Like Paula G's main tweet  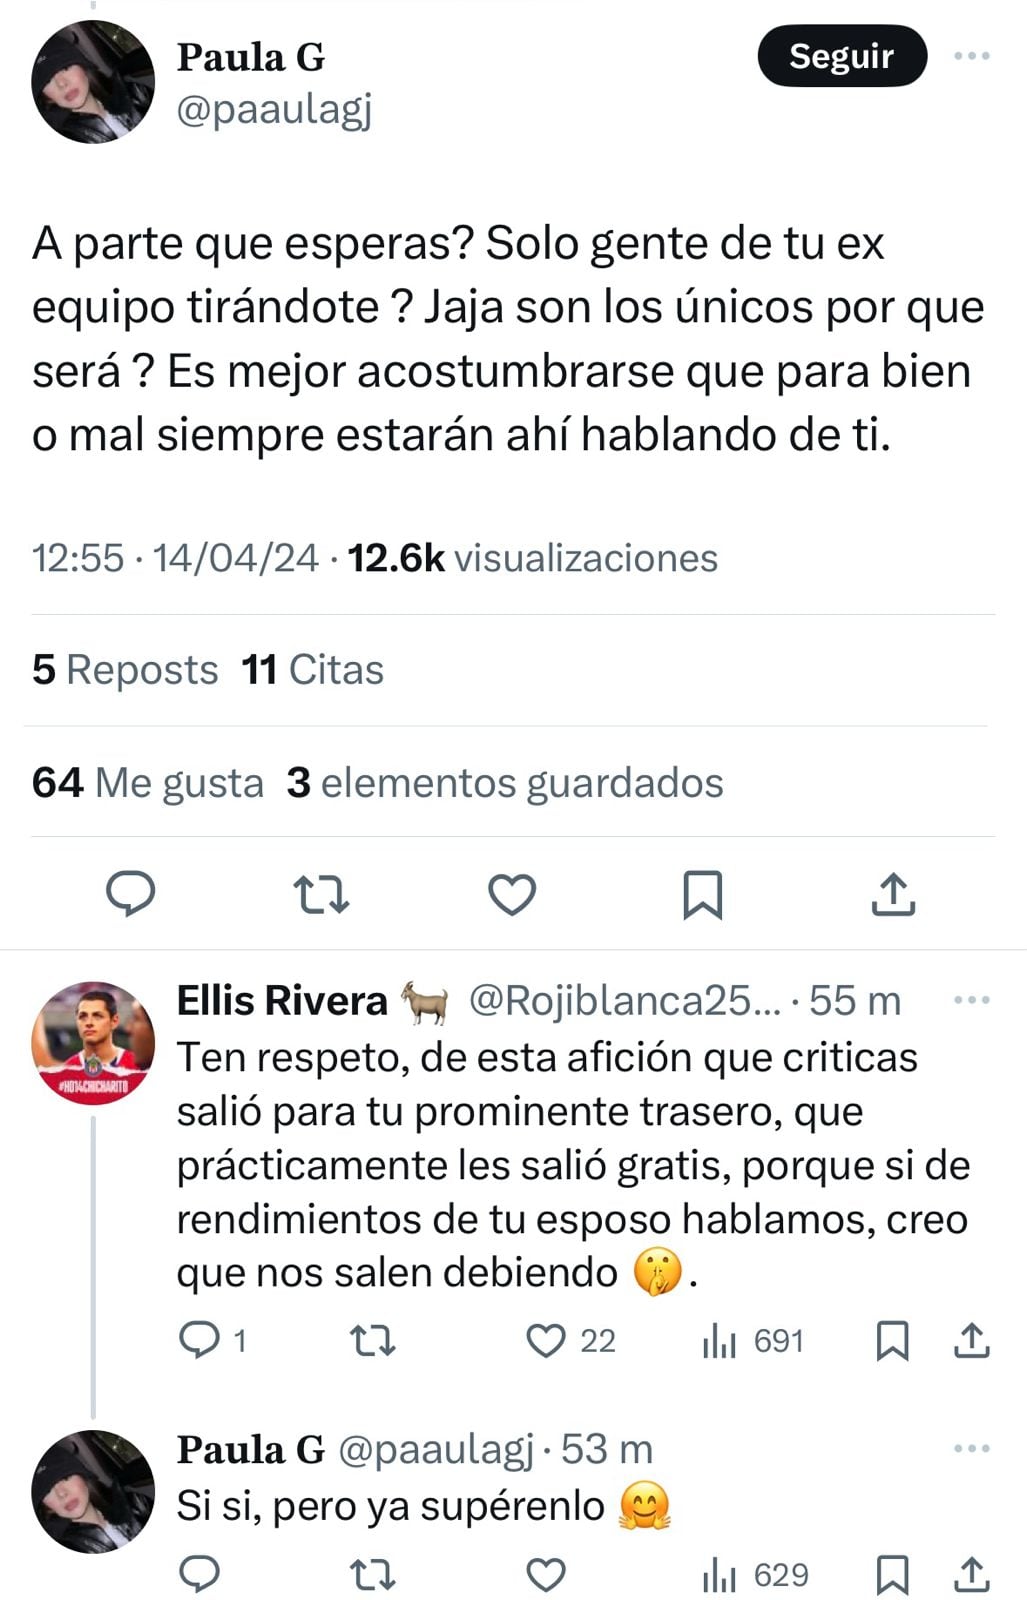[512, 894]
